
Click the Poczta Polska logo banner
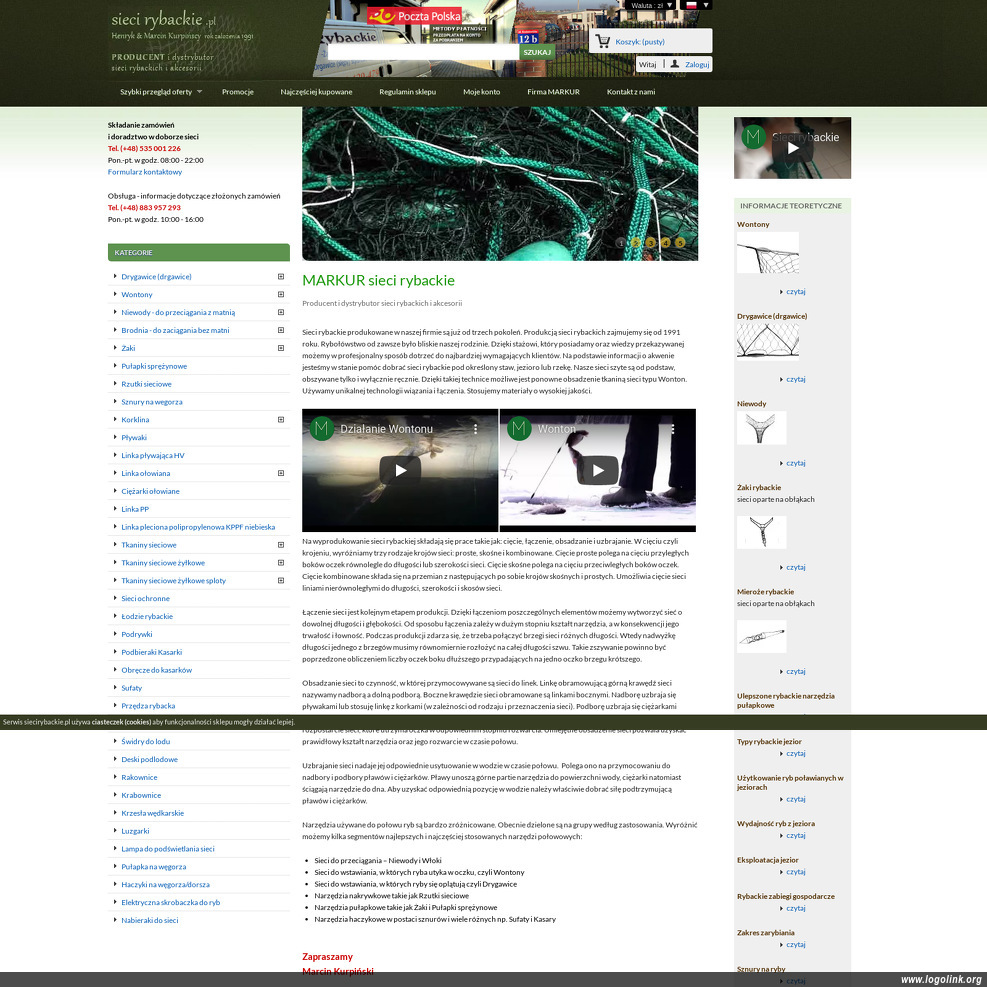414,16
